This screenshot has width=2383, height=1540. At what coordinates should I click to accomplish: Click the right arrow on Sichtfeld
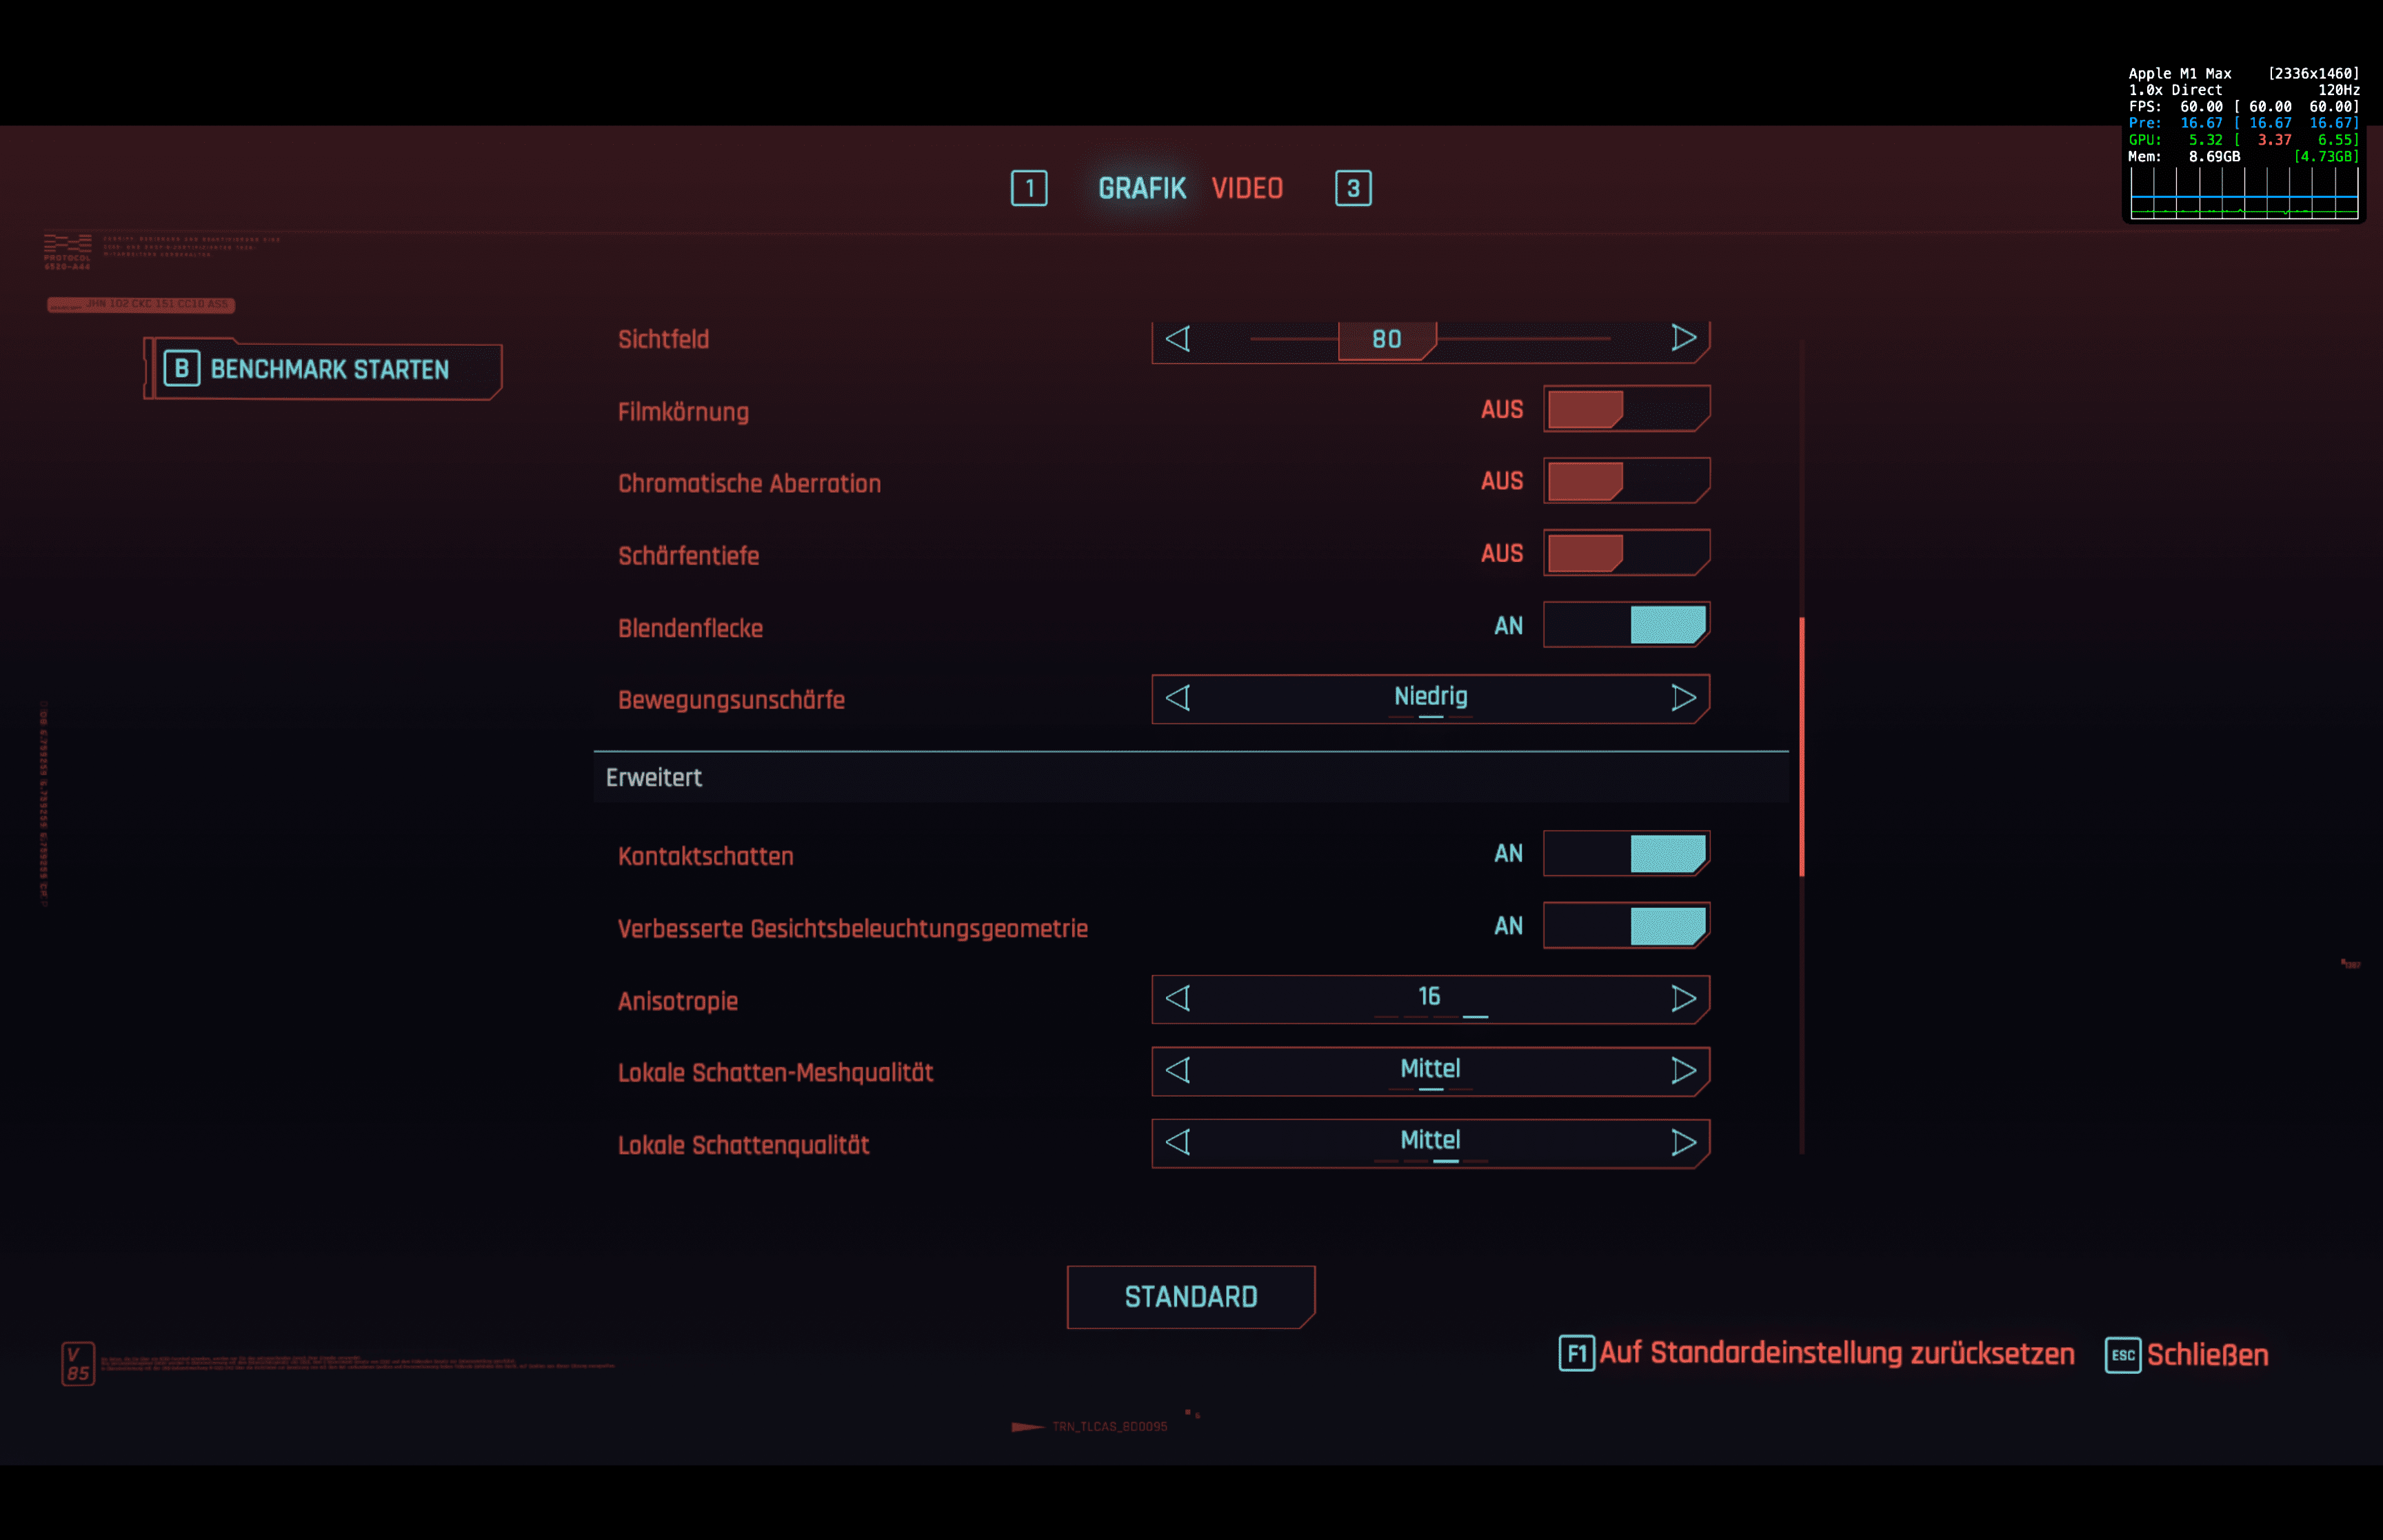(1684, 338)
